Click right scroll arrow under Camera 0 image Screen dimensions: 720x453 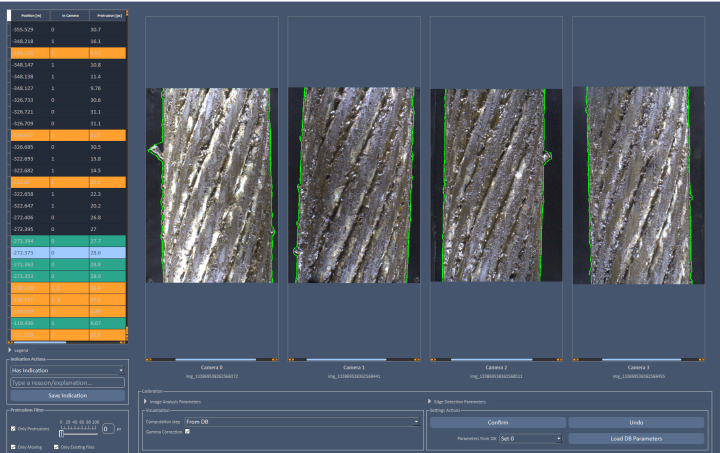[276, 359]
